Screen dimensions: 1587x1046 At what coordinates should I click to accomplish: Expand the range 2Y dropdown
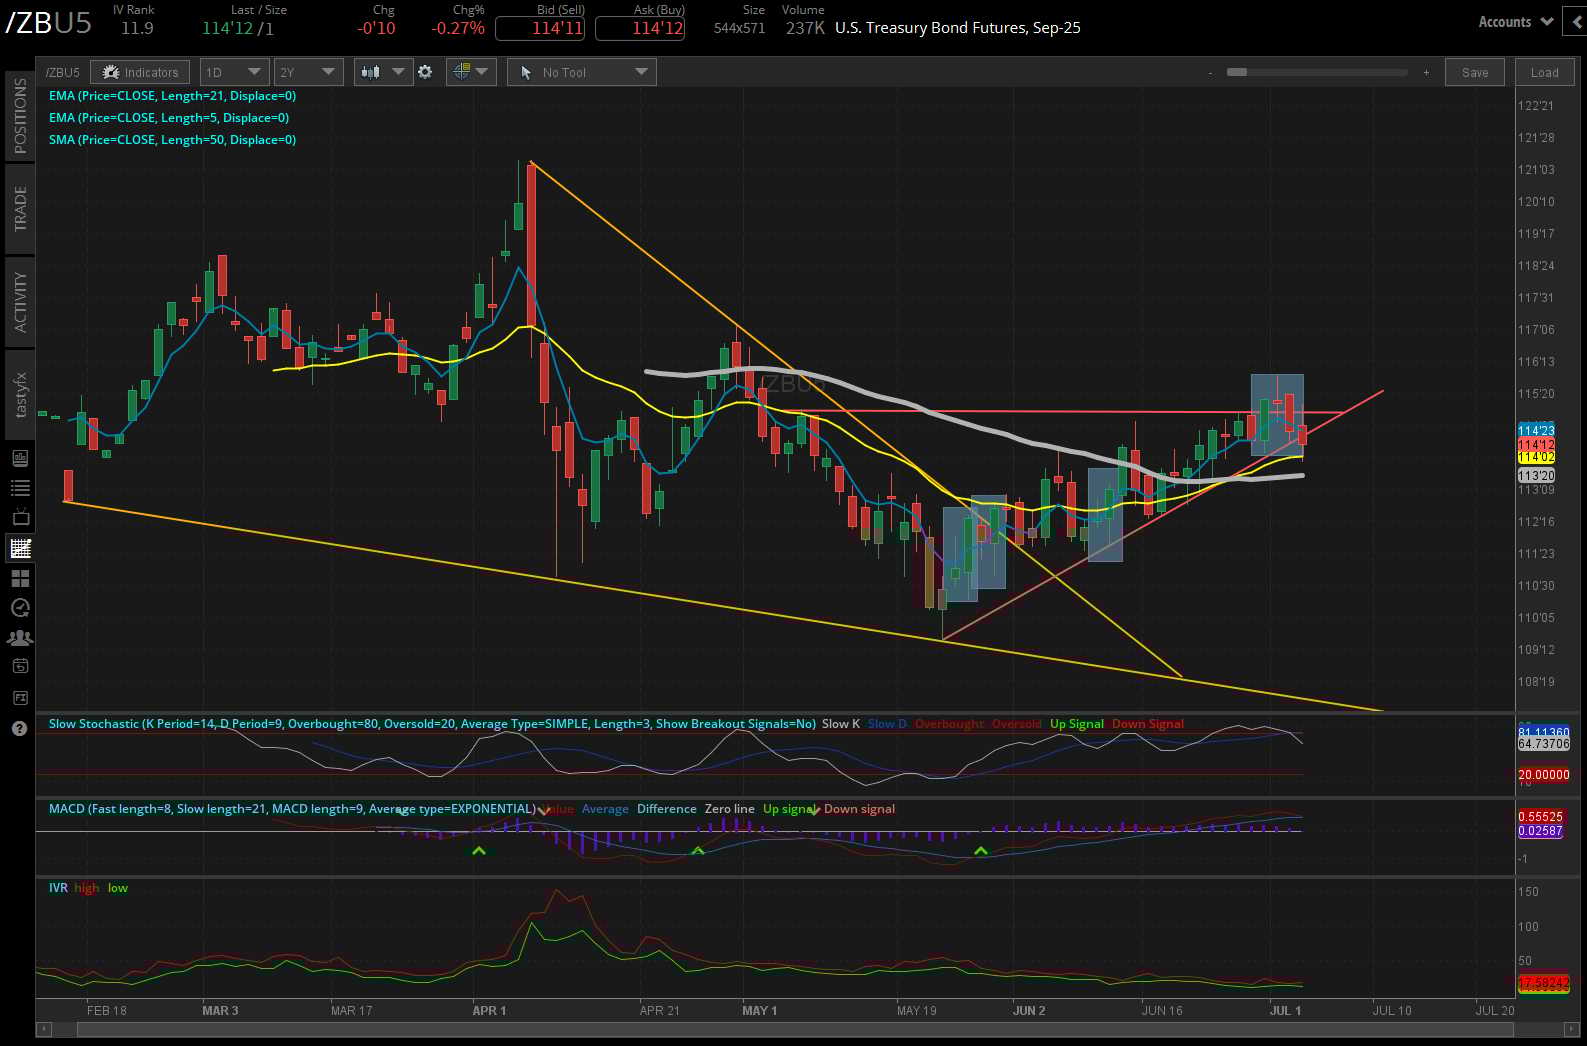pos(308,72)
